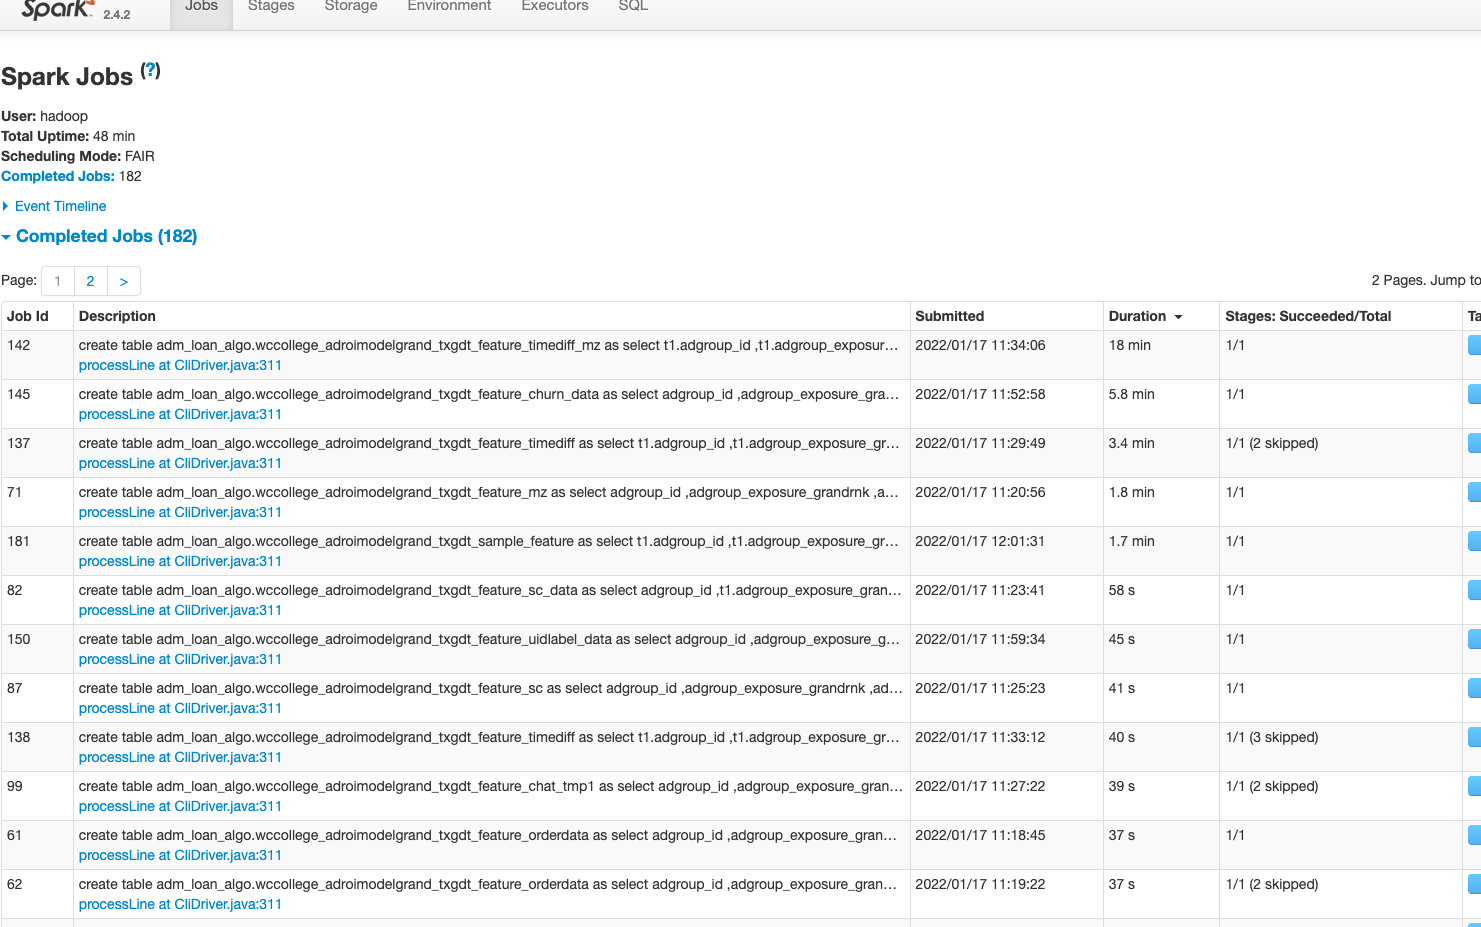The height and width of the screenshot is (927, 1481).
Task: Jump to Completed Jobs via summary link
Action: pyautogui.click(x=57, y=176)
